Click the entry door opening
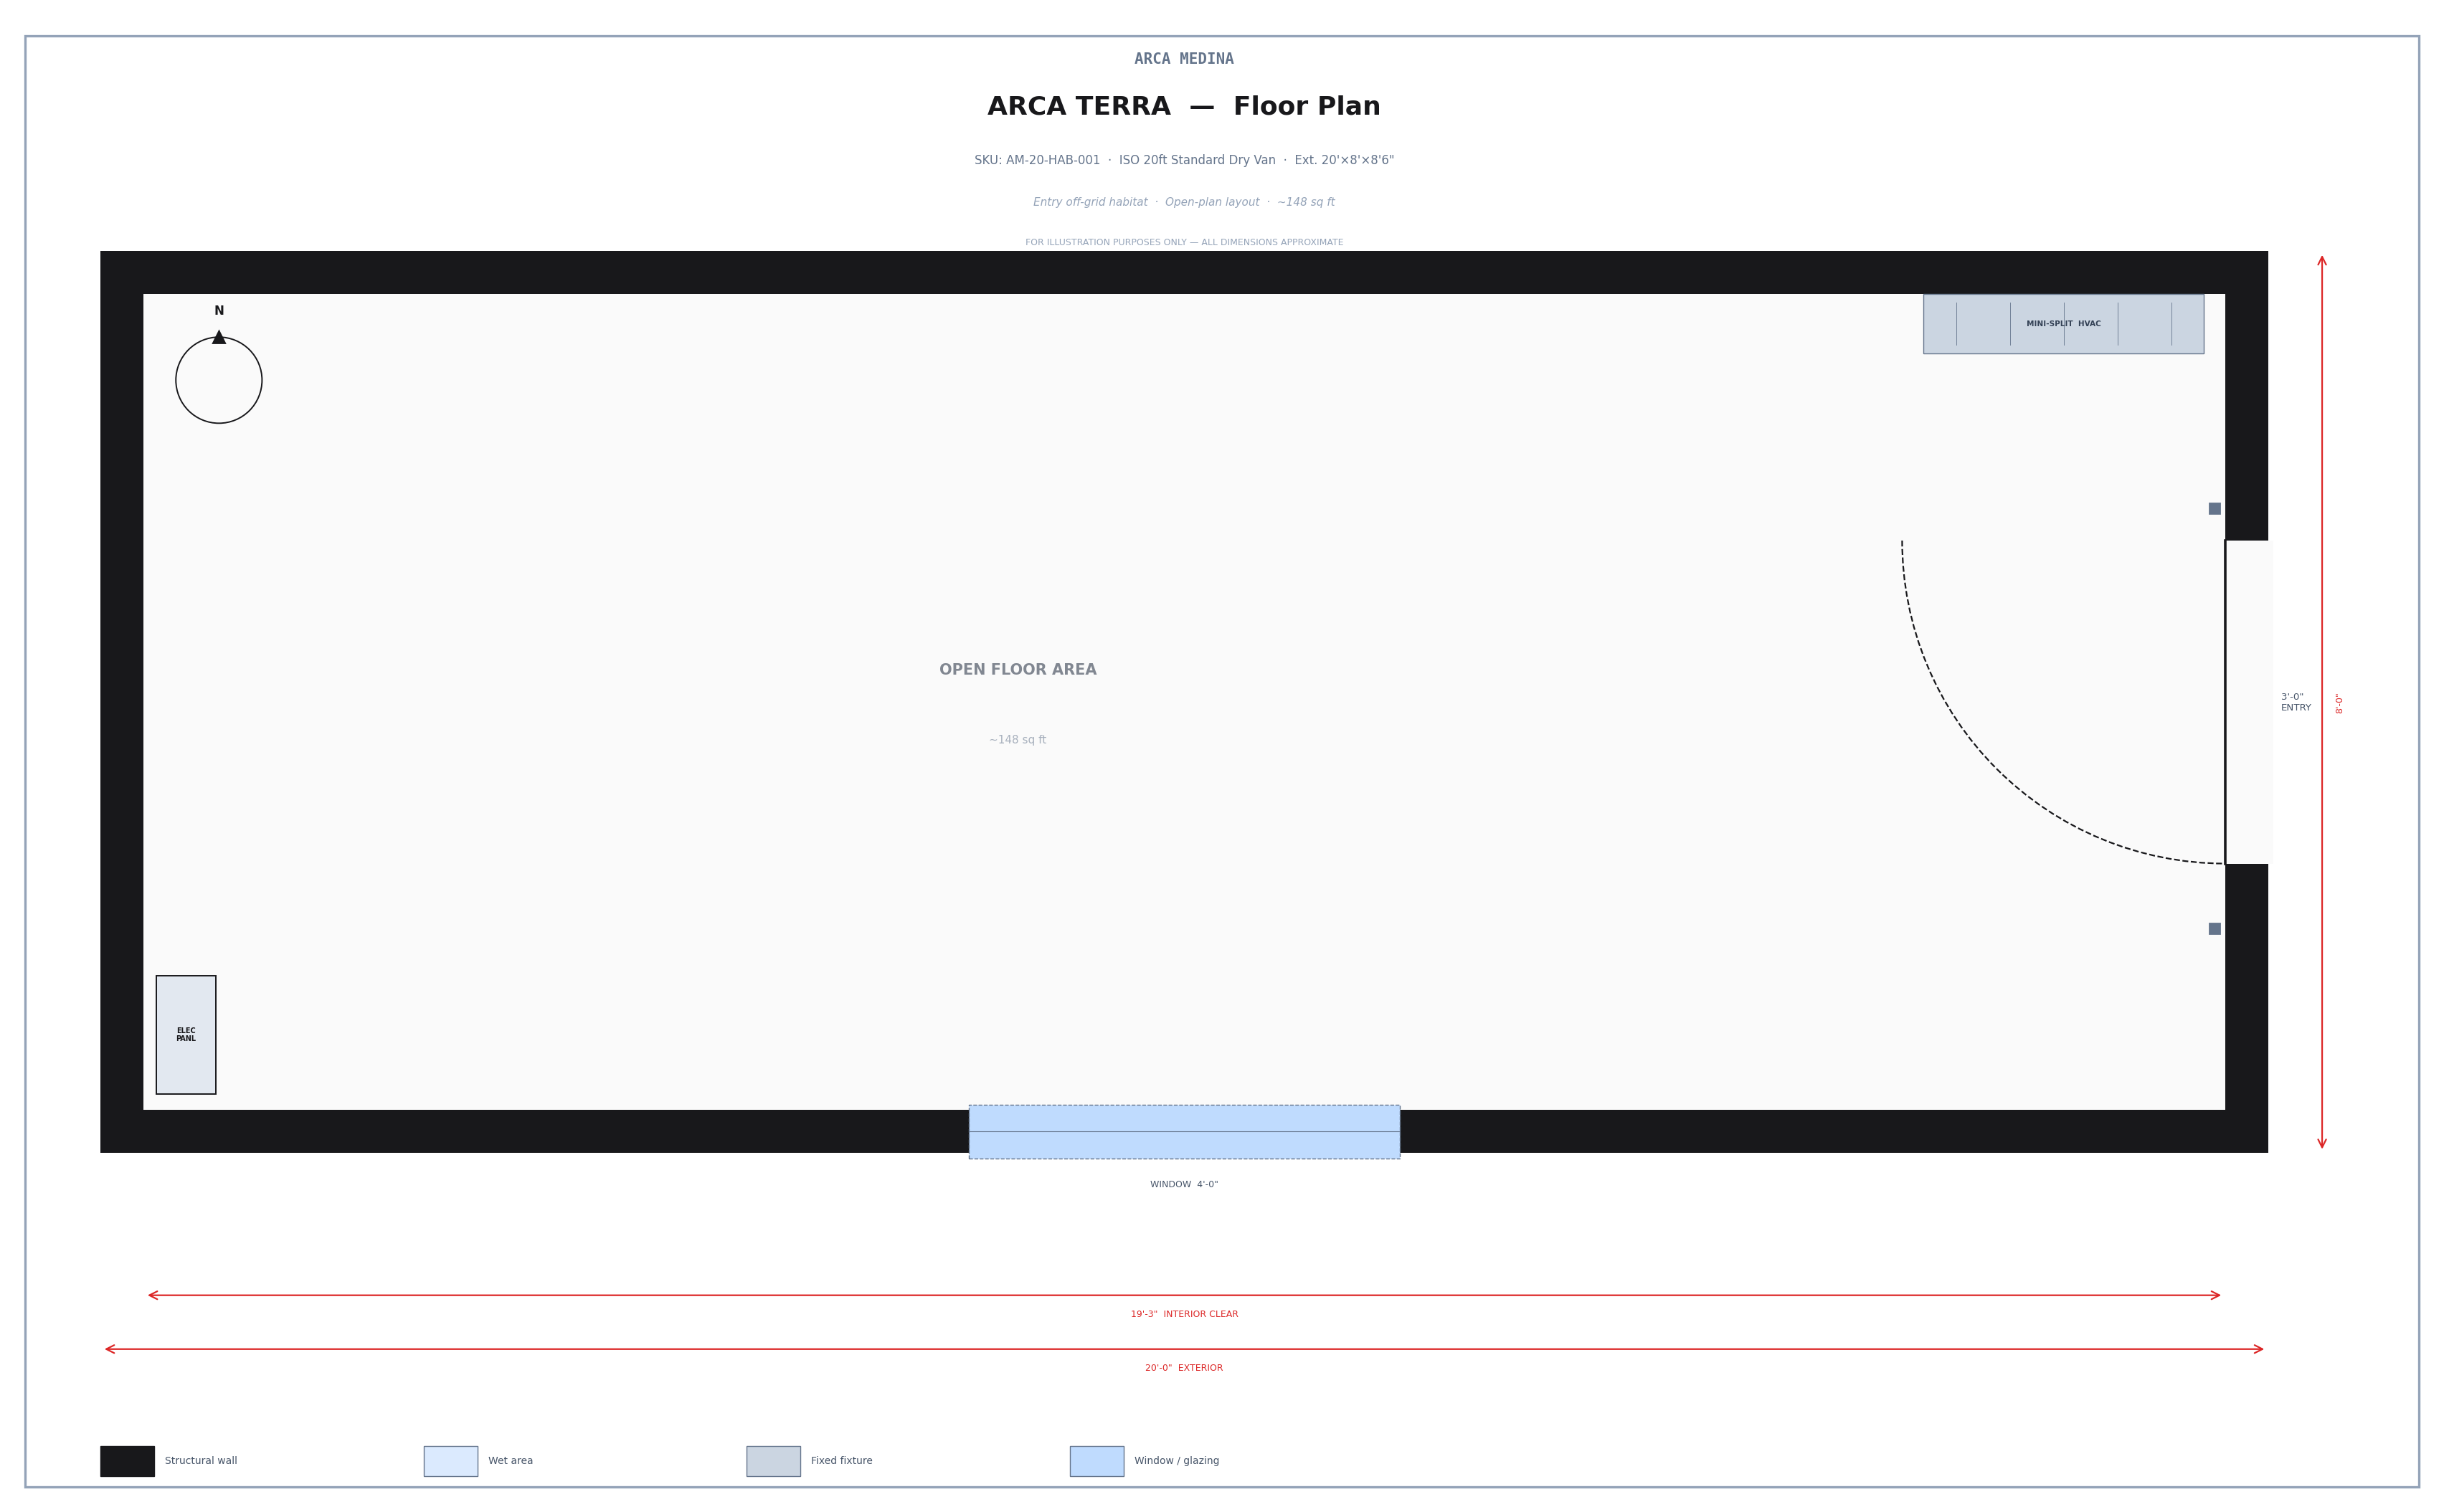Viewport: 2444px width, 1512px height. click(x=2248, y=702)
